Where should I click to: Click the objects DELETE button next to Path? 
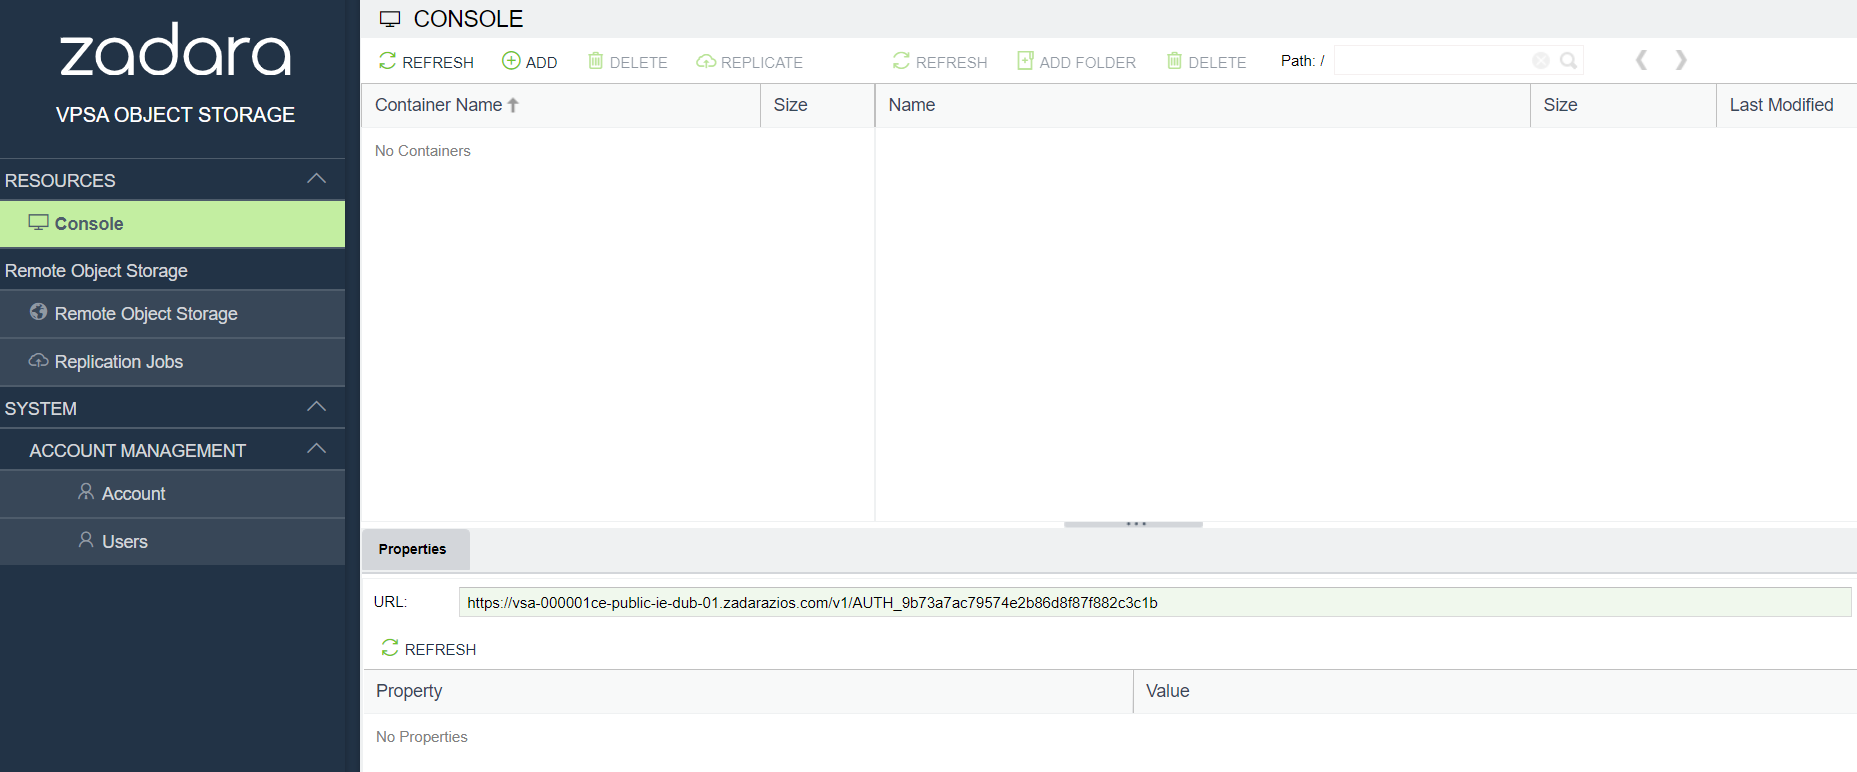pos(1206,62)
